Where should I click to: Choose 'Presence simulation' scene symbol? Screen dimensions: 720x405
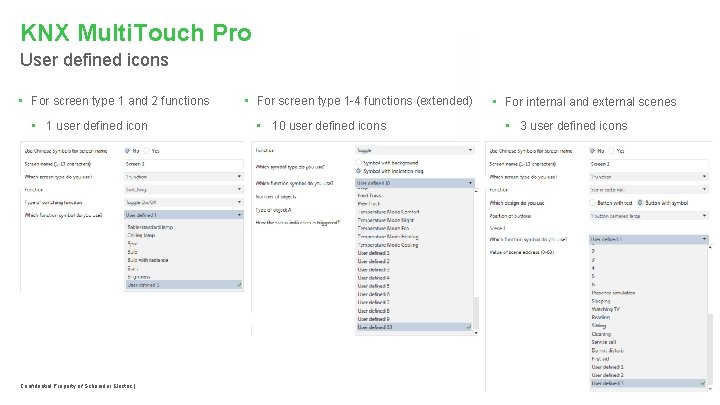[x=613, y=292]
